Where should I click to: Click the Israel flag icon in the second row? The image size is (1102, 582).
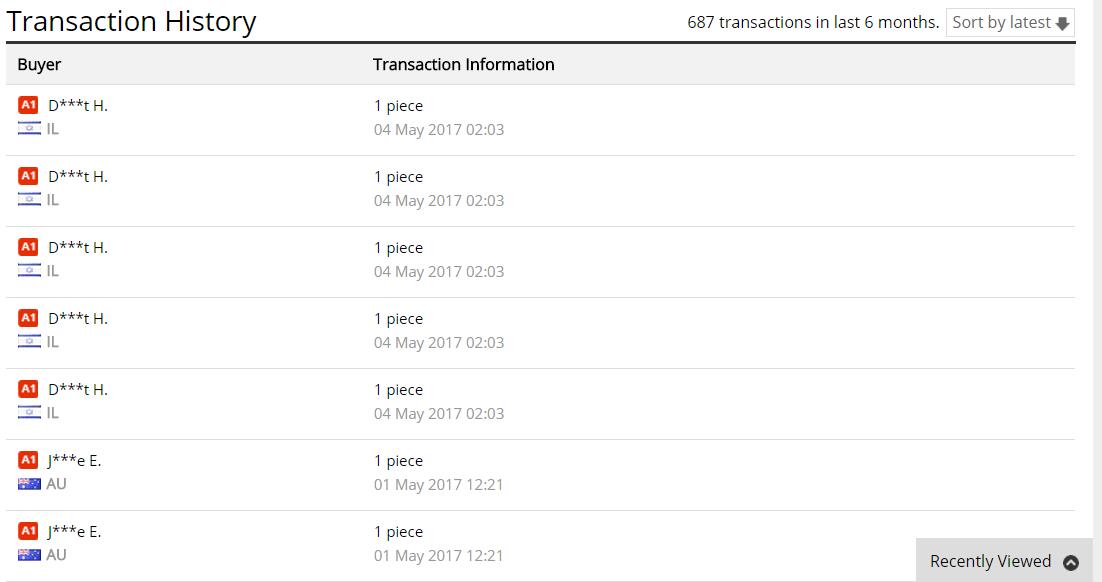click(30, 200)
